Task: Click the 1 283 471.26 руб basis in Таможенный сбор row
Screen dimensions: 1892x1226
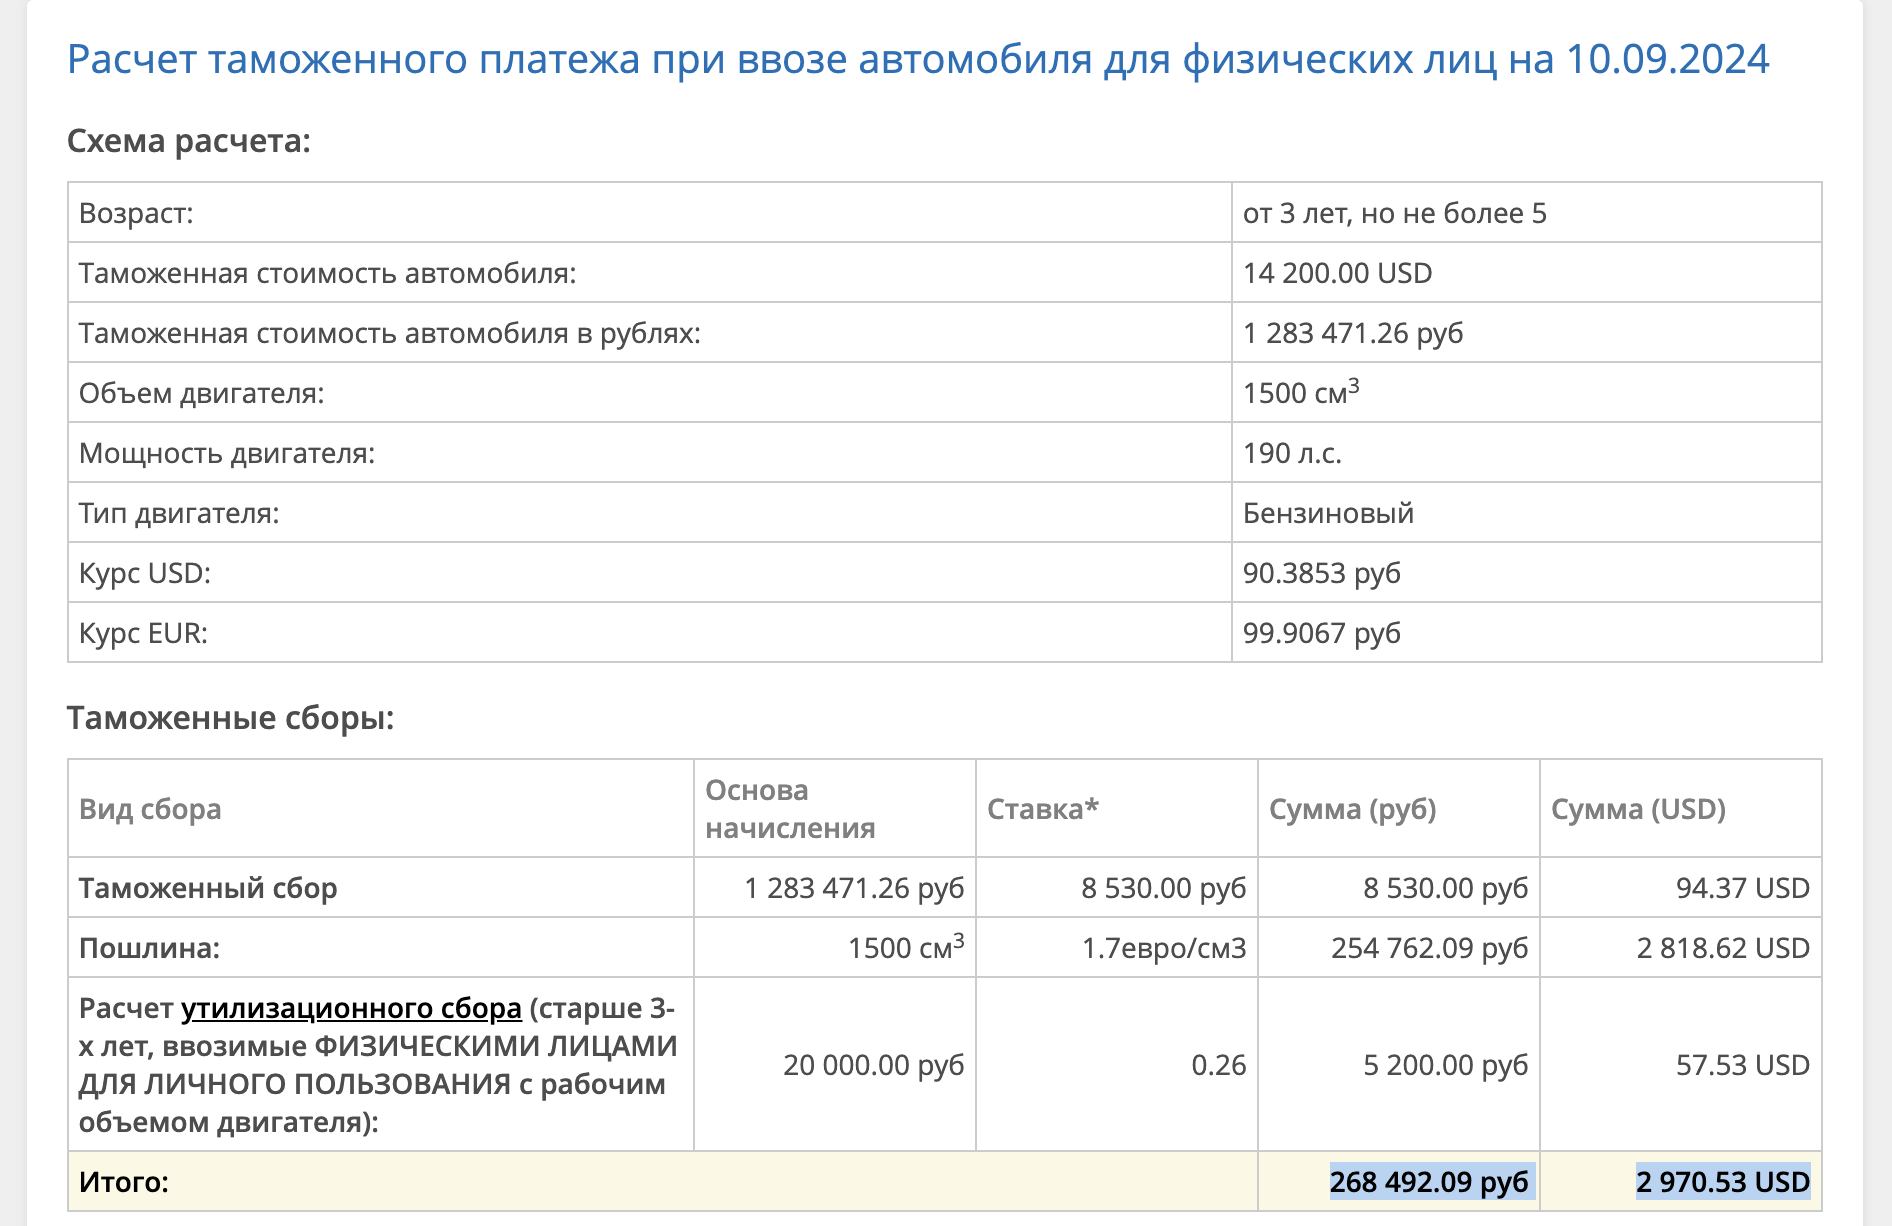Action: coord(854,888)
